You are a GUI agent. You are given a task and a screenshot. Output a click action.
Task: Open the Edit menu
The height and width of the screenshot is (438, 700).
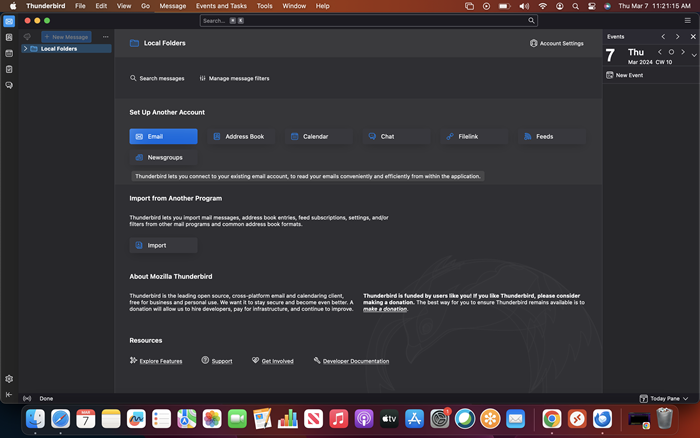(101, 6)
